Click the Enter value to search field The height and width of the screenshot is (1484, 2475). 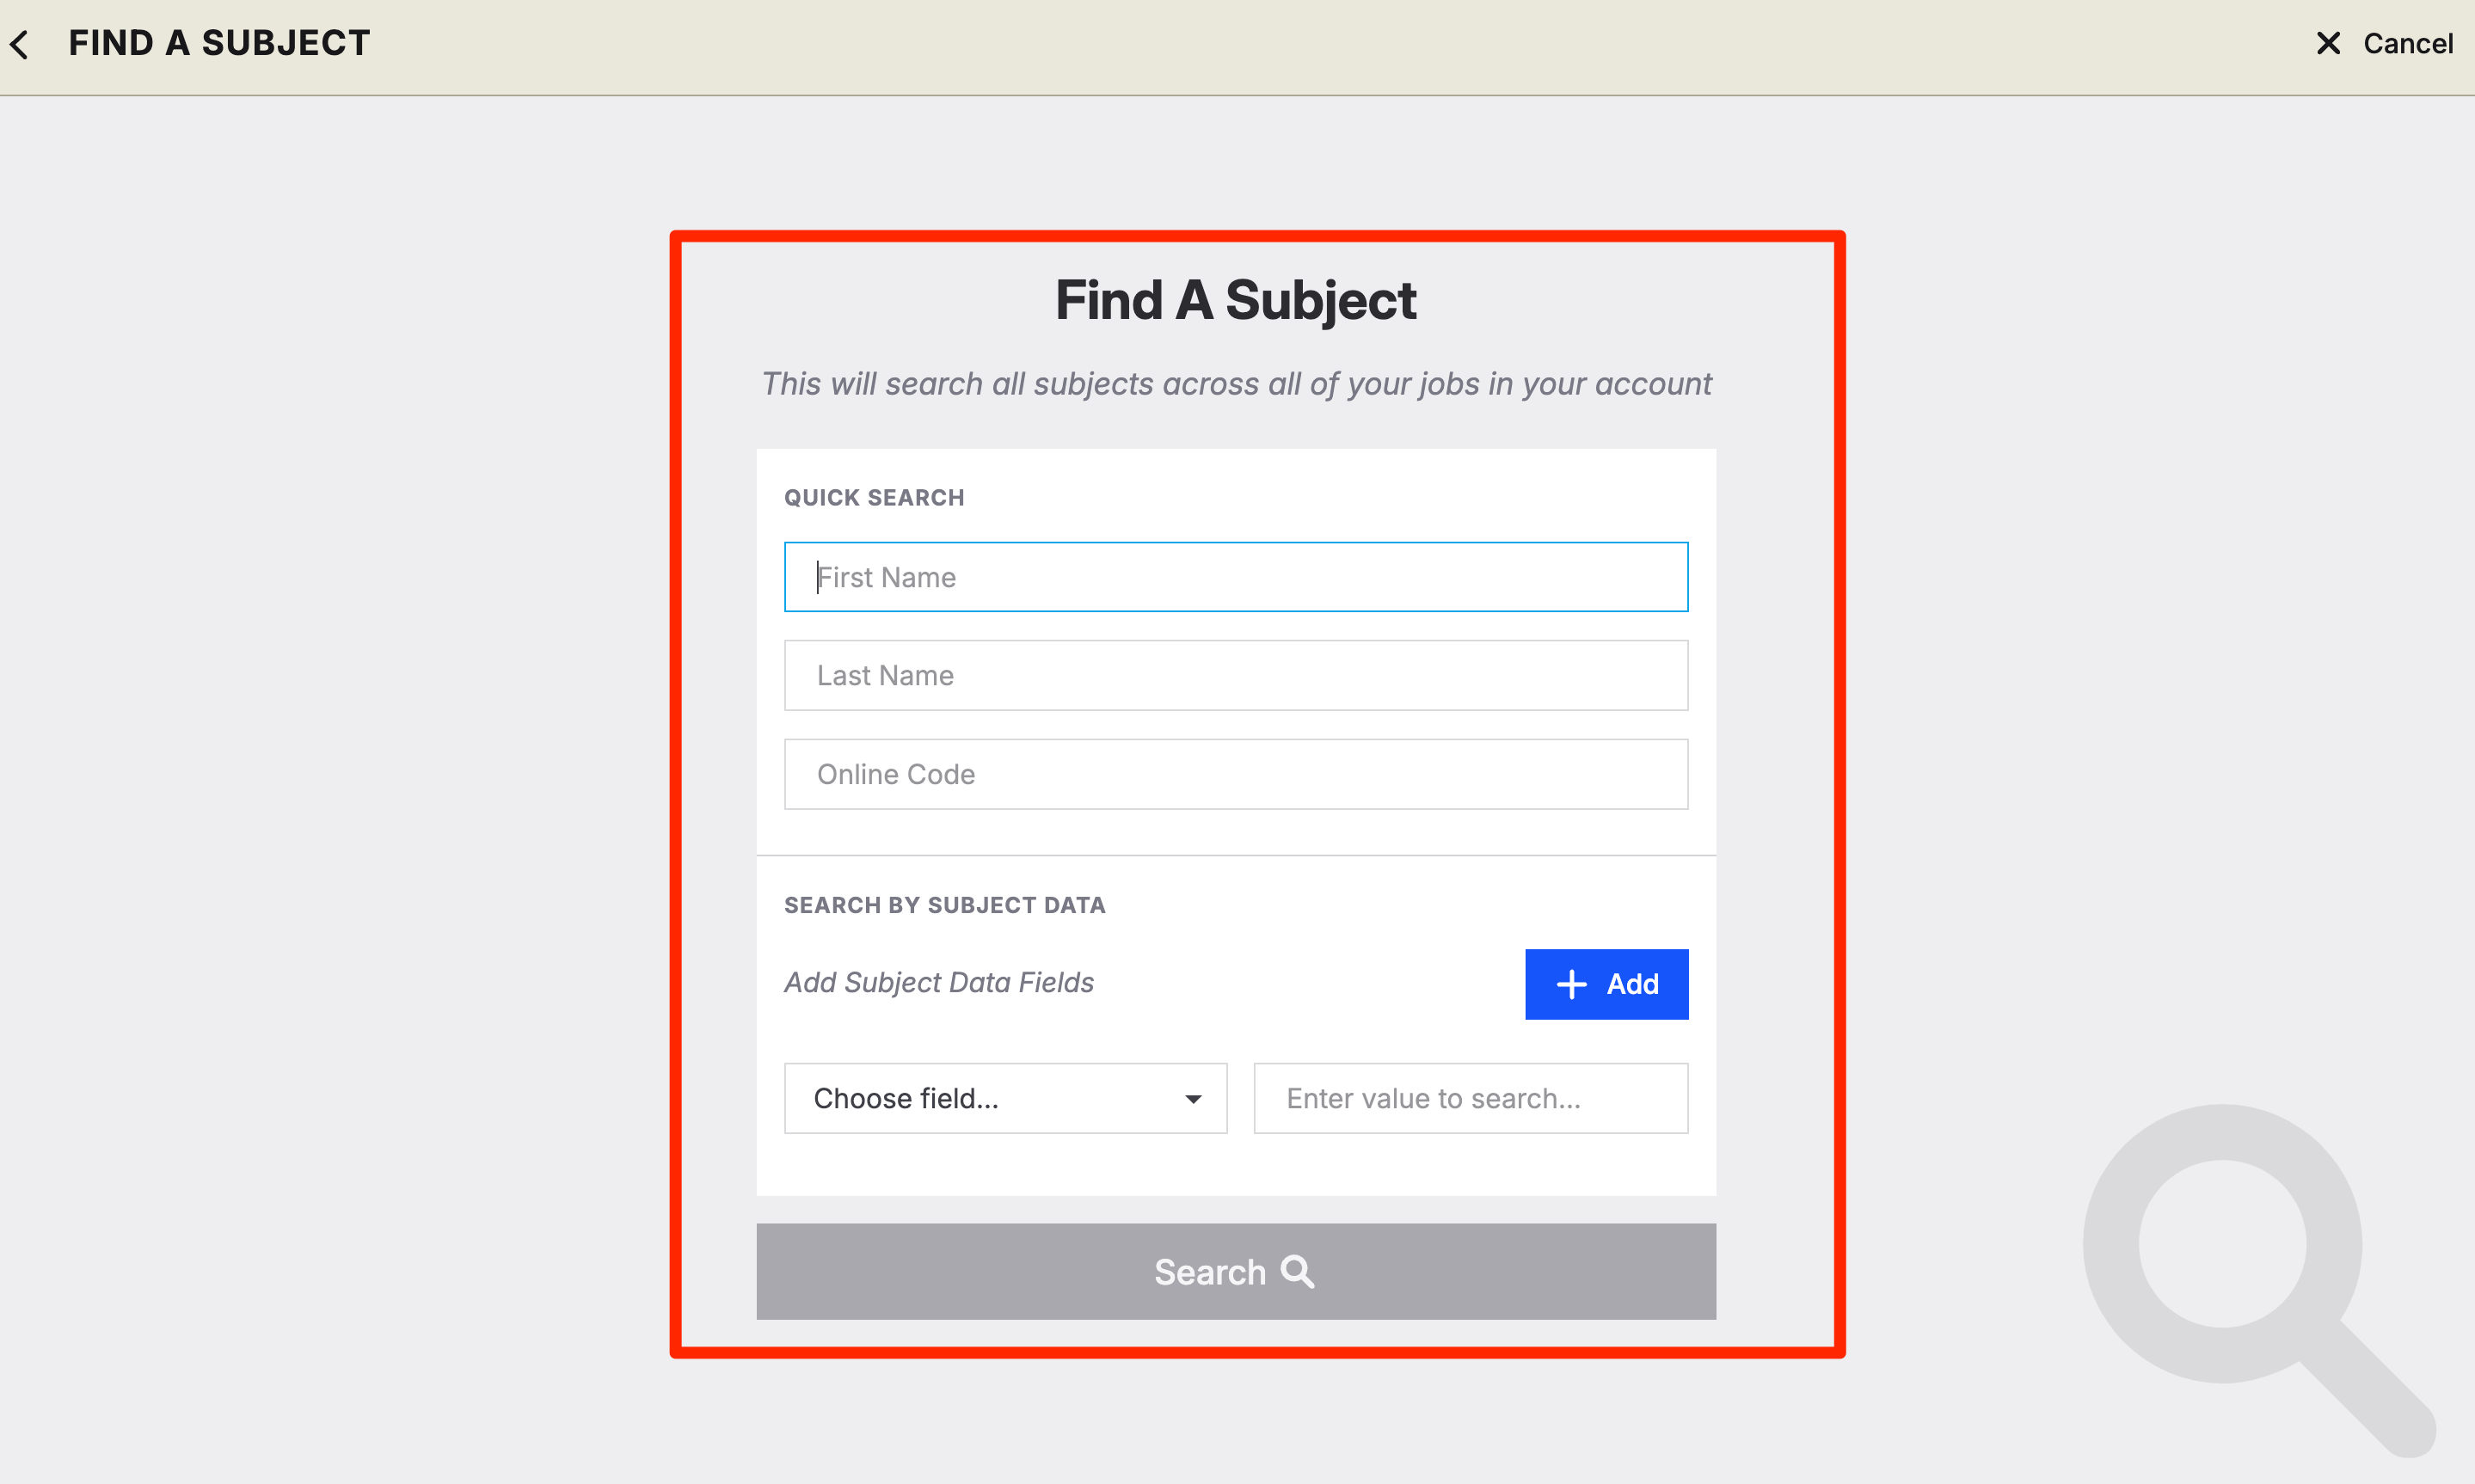[1471, 1098]
